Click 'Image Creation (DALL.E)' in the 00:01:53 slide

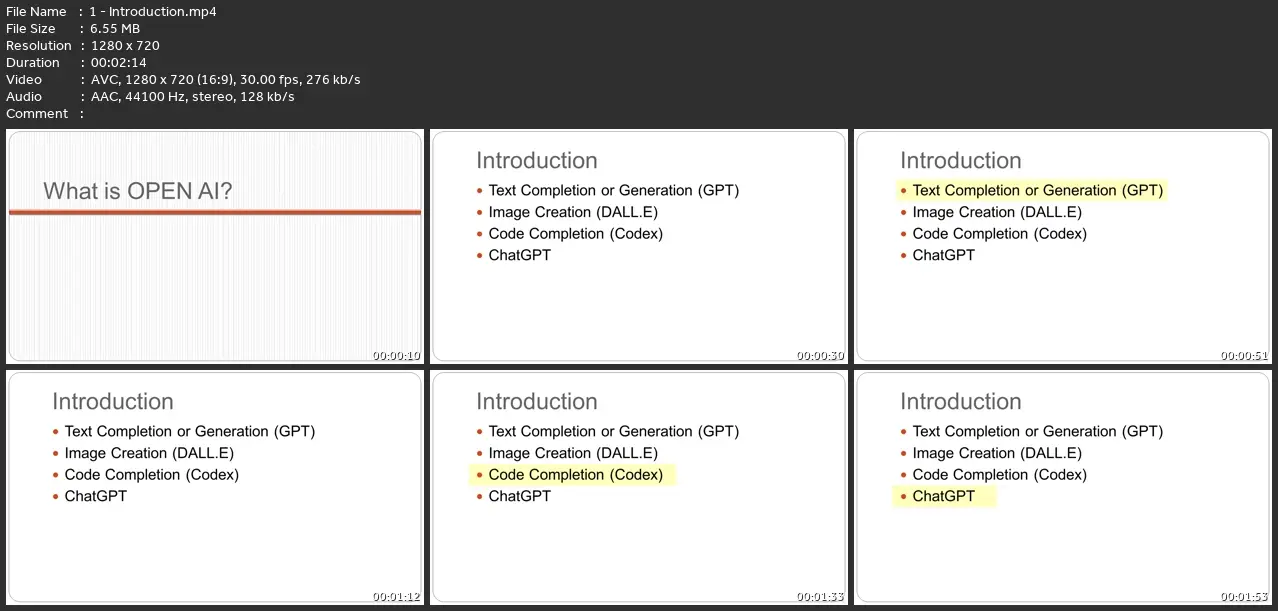coord(998,453)
